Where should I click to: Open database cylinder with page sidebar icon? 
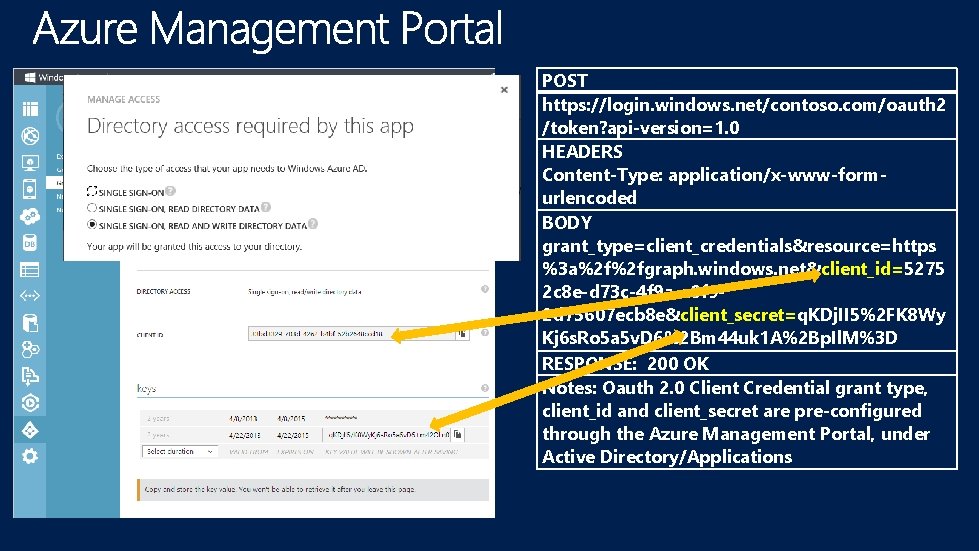[30, 323]
